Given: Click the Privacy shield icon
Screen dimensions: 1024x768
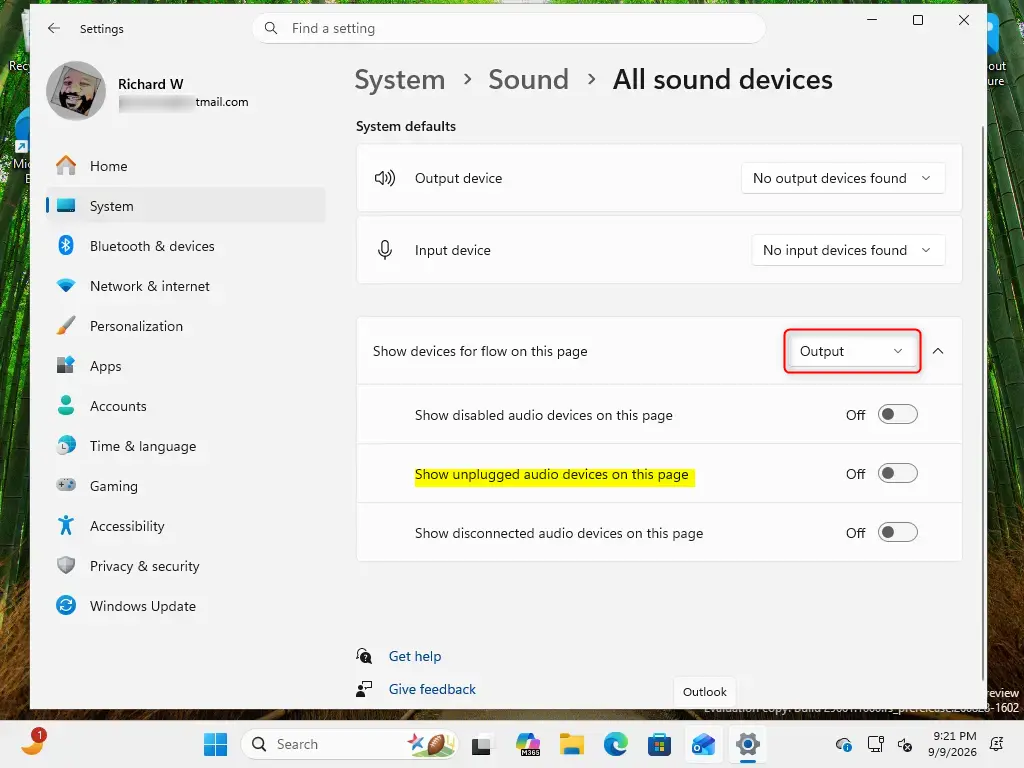Looking at the screenshot, I should pyautogui.click(x=66, y=565).
